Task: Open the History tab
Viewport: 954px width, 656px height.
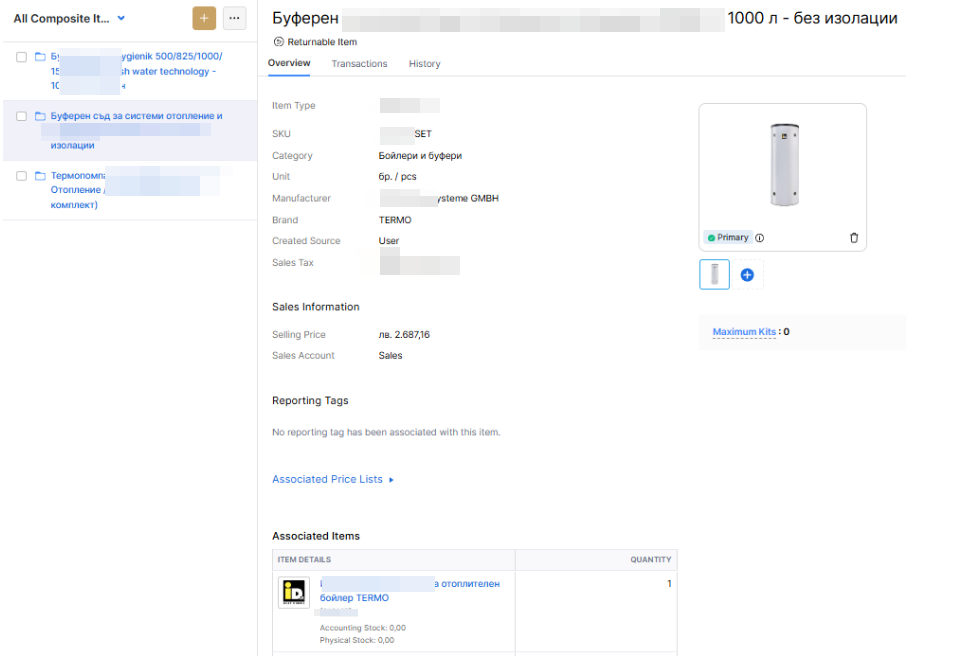Action: (424, 63)
